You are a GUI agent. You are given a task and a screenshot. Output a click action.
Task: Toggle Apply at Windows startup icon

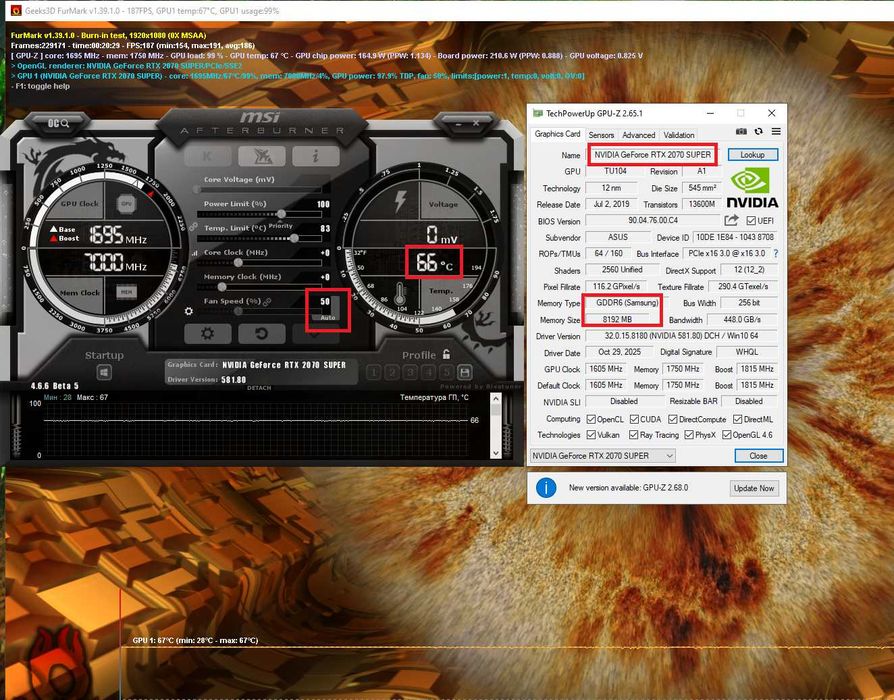pos(104,372)
